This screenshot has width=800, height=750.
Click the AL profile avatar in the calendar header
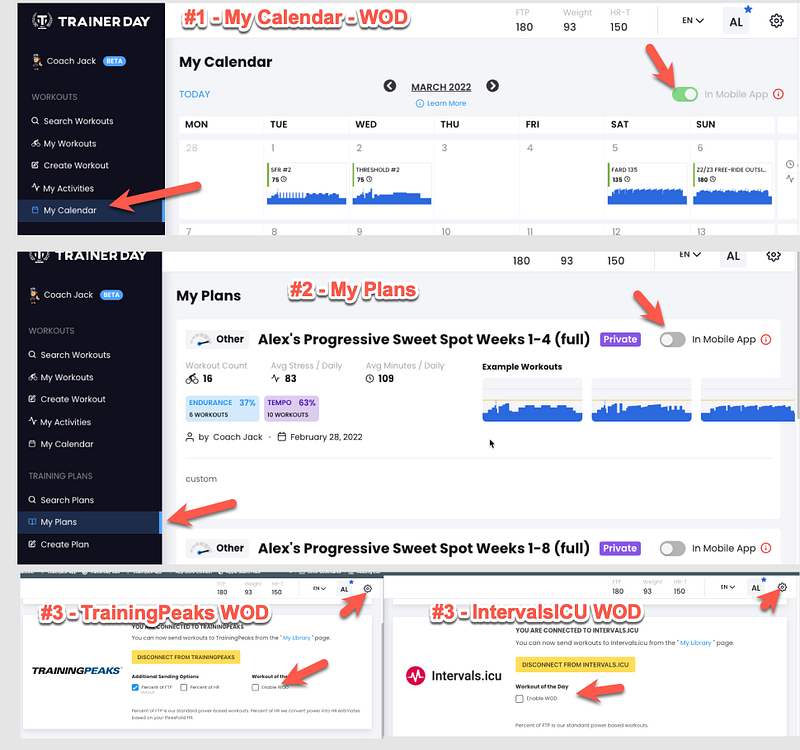click(x=736, y=22)
